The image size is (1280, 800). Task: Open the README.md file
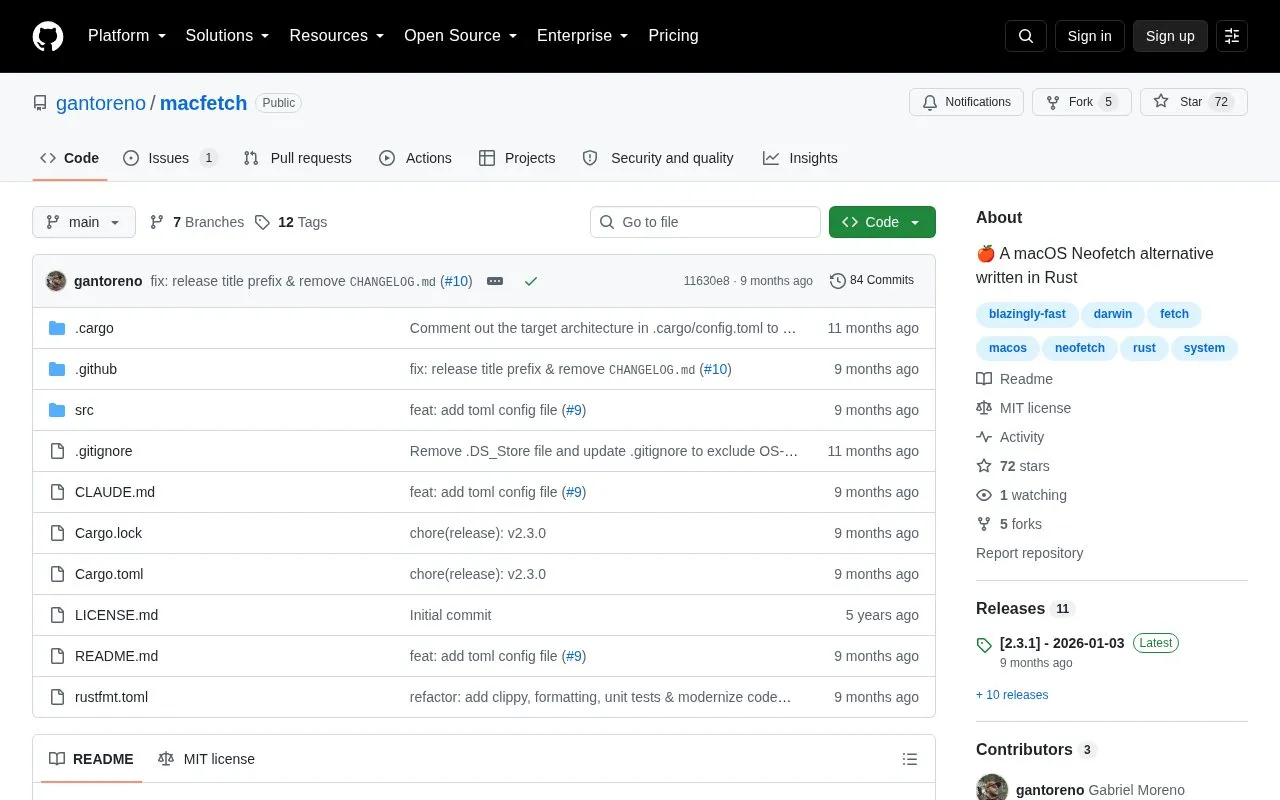click(116, 656)
